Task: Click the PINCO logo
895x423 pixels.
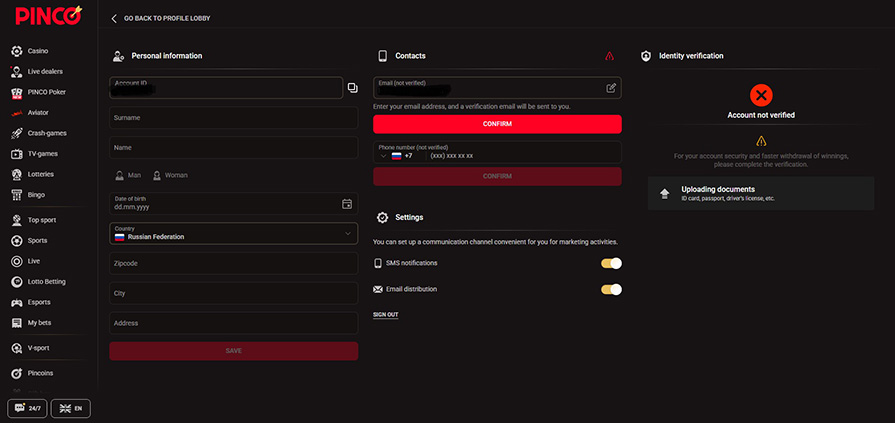Action: pyautogui.click(x=49, y=15)
